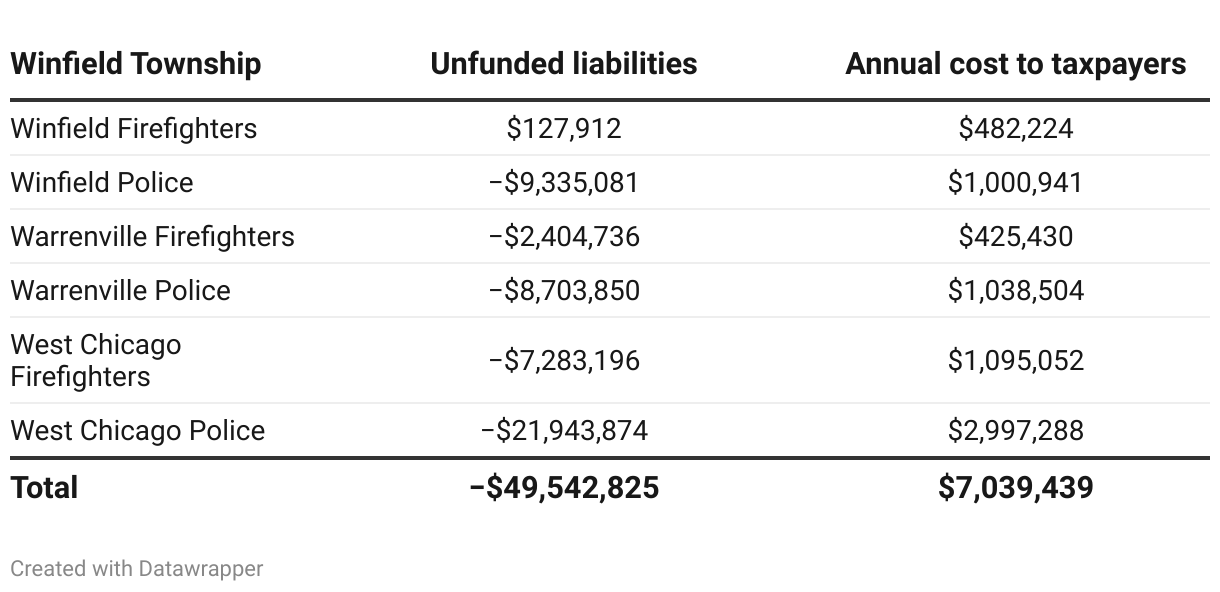Select the −$2,404,736 liabilities cell
Image resolution: width=1220 pixels, height=592 pixels.
[564, 237]
